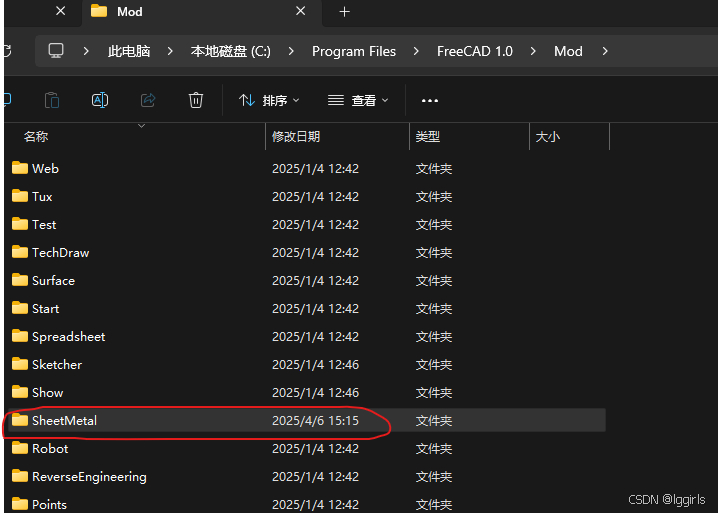Click the share icon in toolbar
The width and height of the screenshot is (718, 513).
click(x=148, y=100)
